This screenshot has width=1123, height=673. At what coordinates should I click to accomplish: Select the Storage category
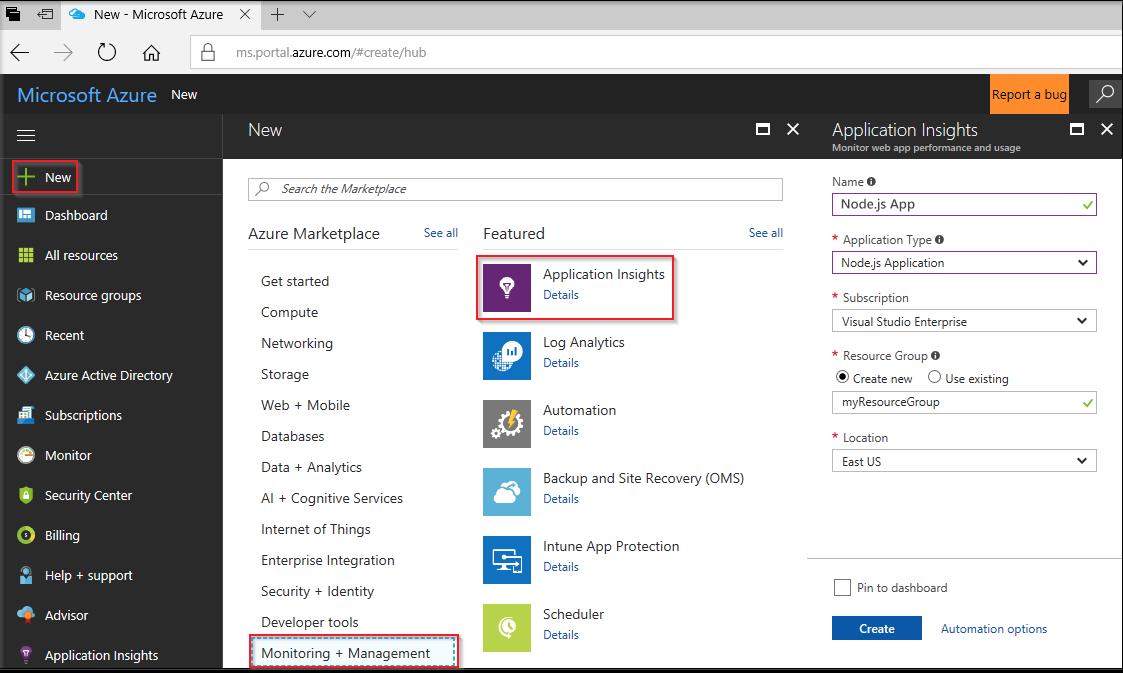(285, 374)
